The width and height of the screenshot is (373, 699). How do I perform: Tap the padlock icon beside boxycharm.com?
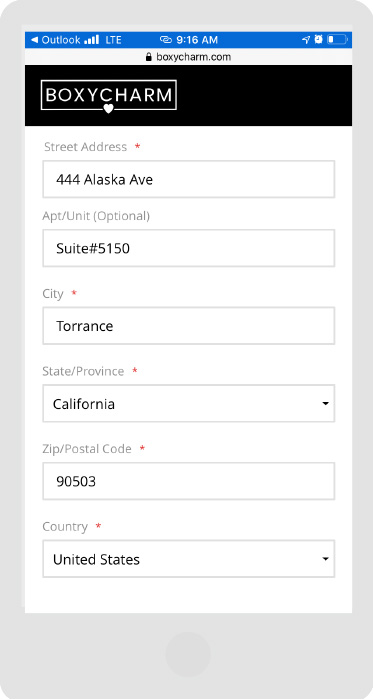(x=149, y=57)
